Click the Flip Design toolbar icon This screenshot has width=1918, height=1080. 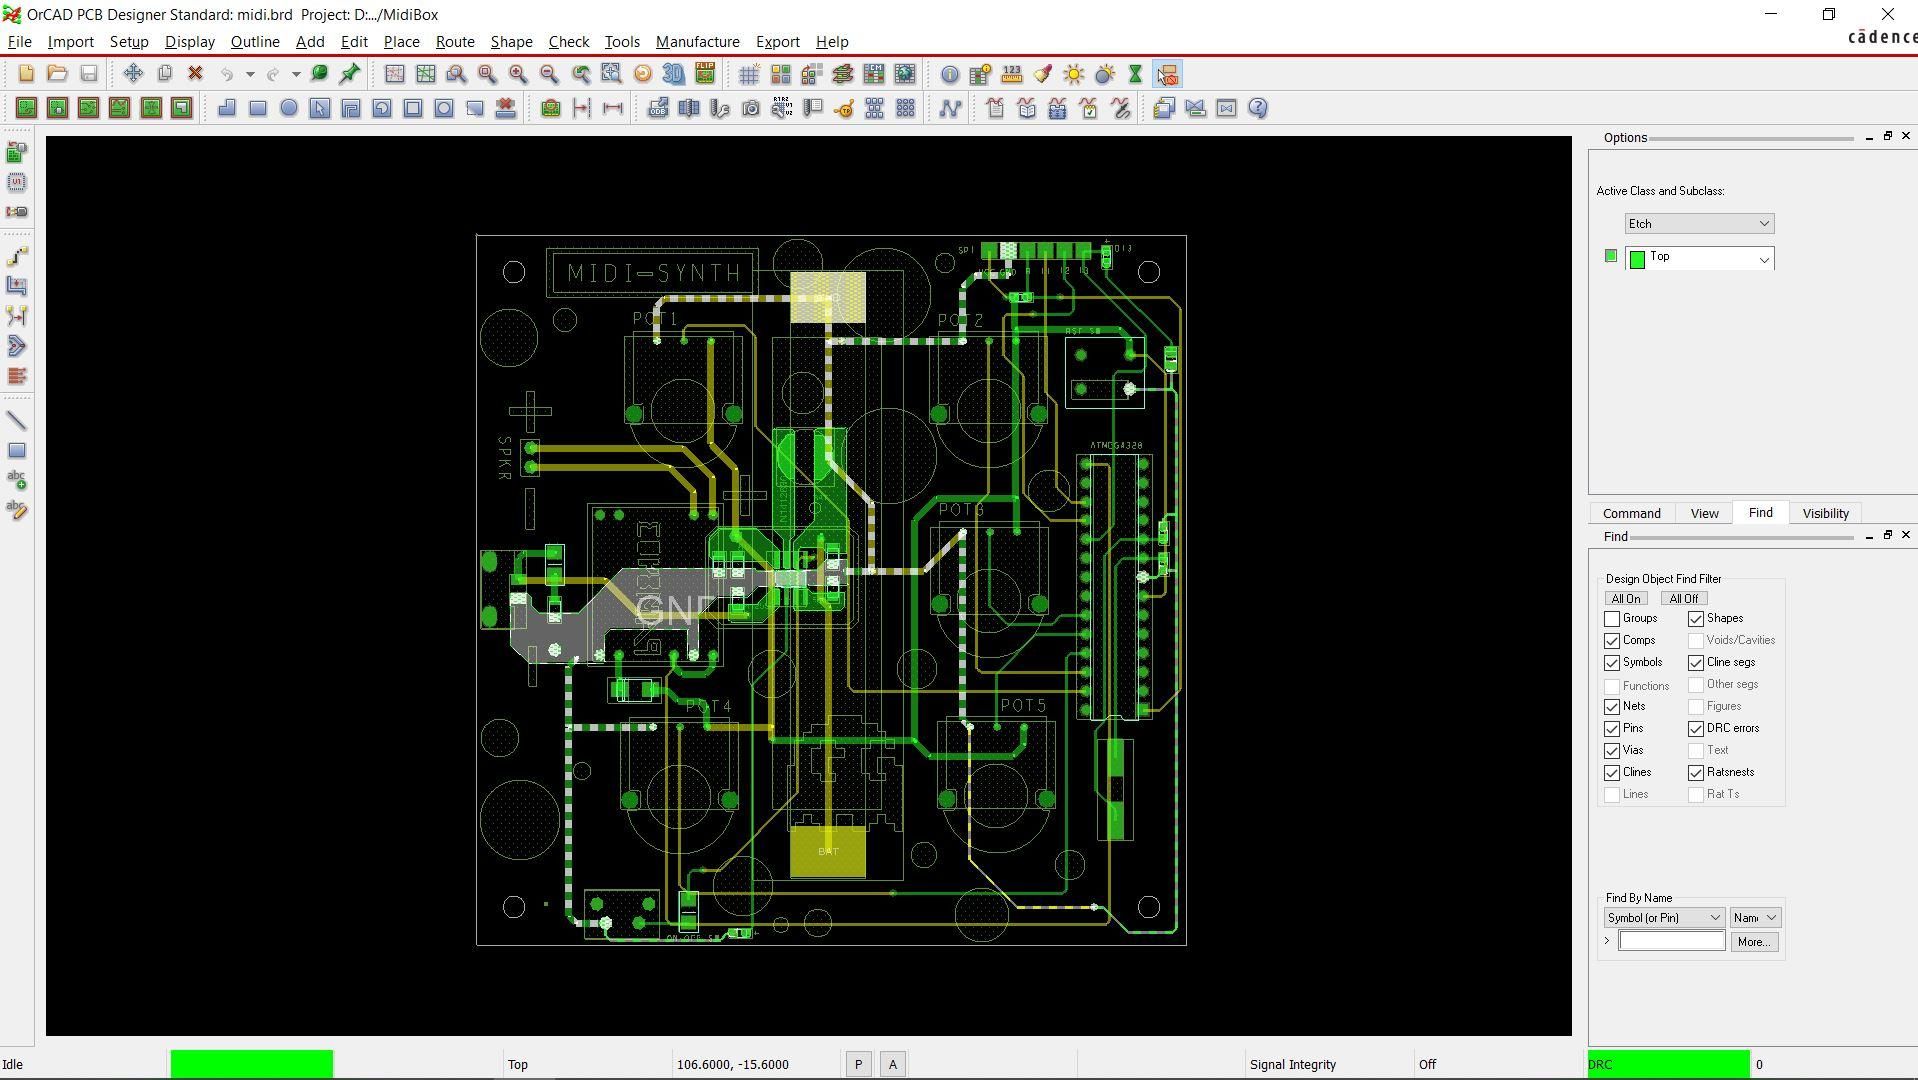pos(705,74)
